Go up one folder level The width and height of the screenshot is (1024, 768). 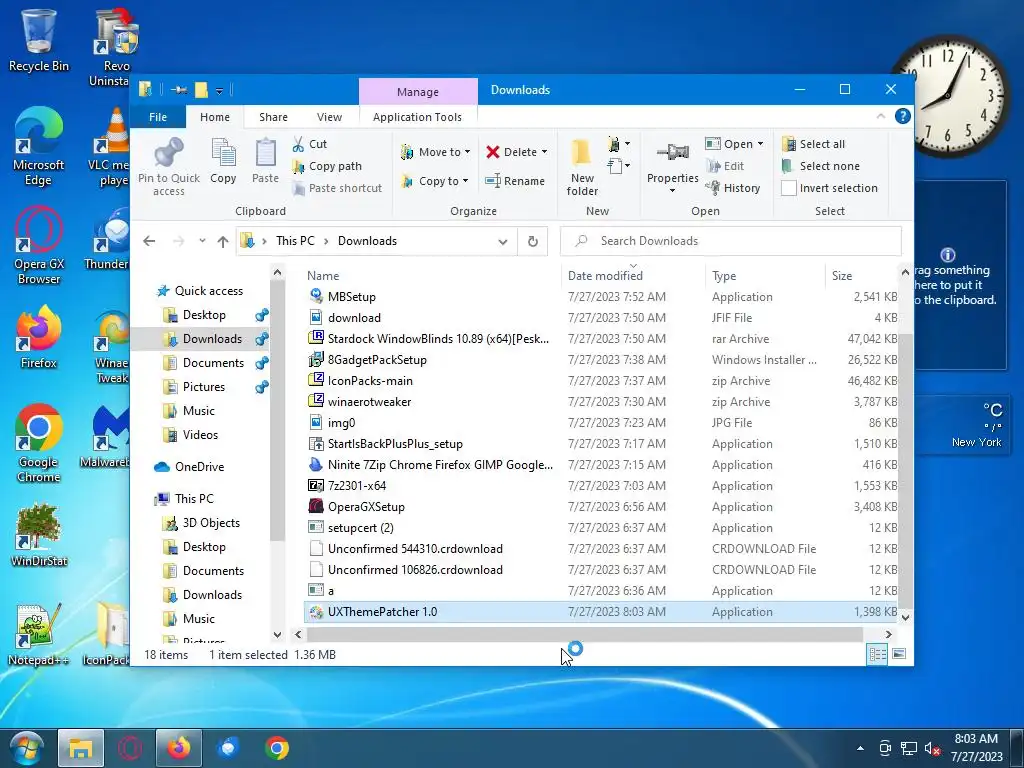tap(223, 242)
